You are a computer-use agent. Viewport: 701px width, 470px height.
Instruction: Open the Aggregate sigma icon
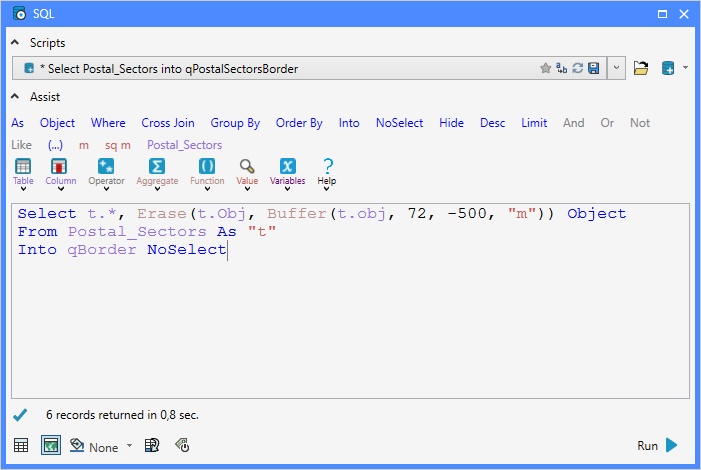[157, 166]
